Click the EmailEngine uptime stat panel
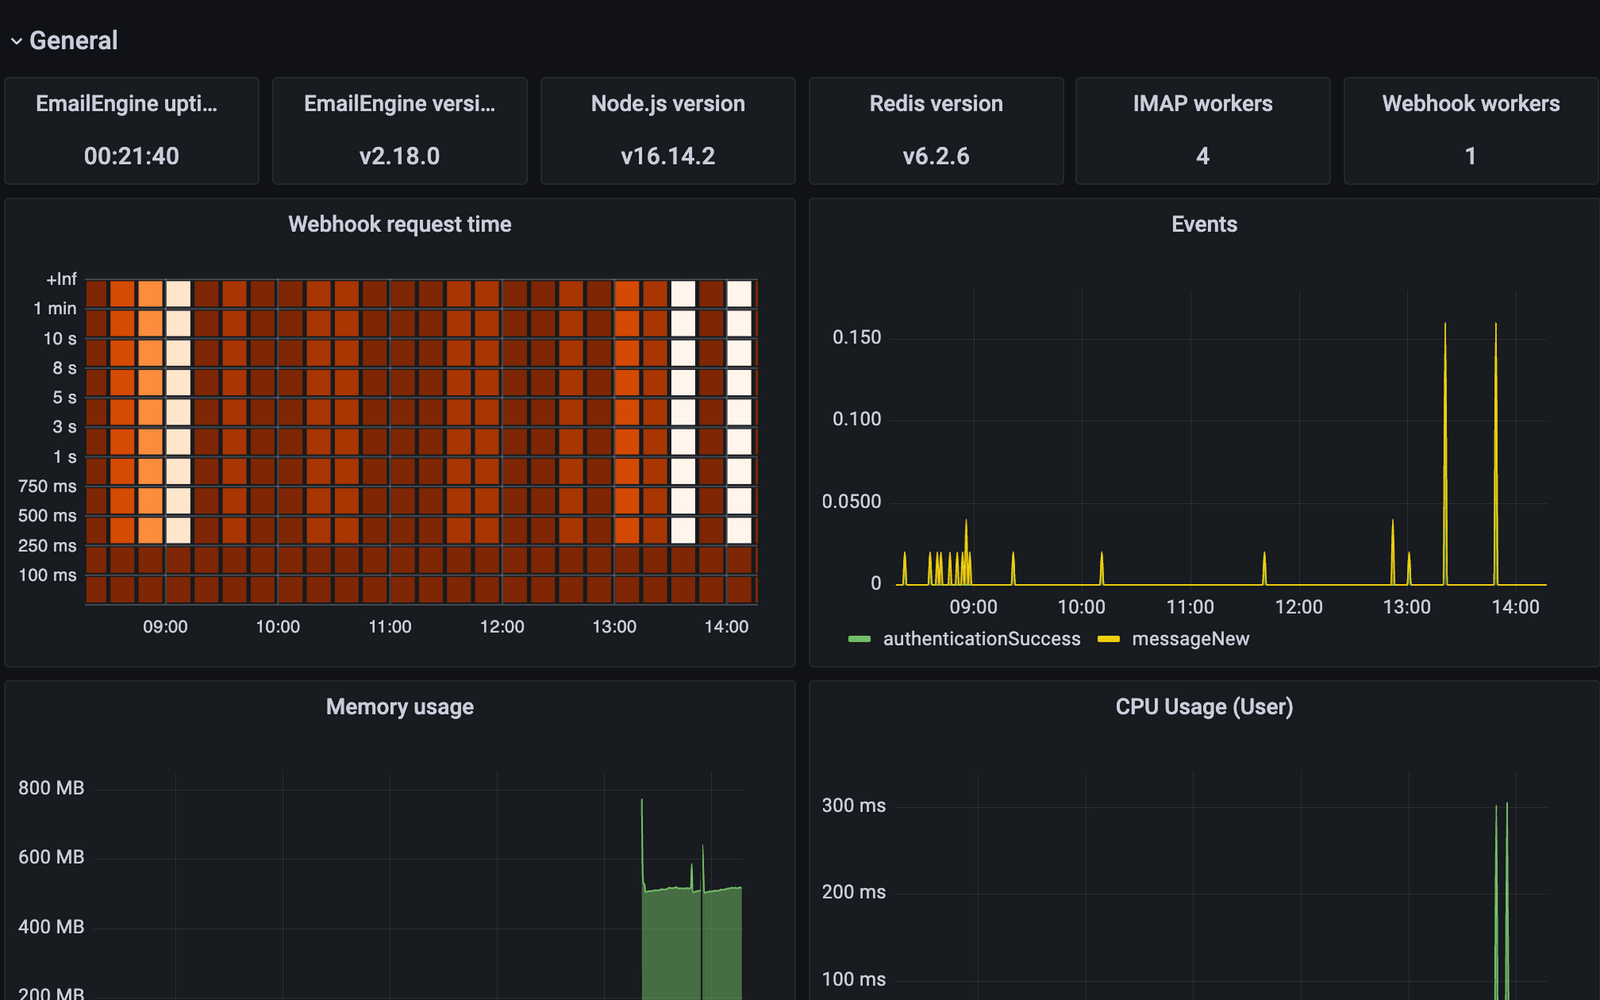 [132, 131]
